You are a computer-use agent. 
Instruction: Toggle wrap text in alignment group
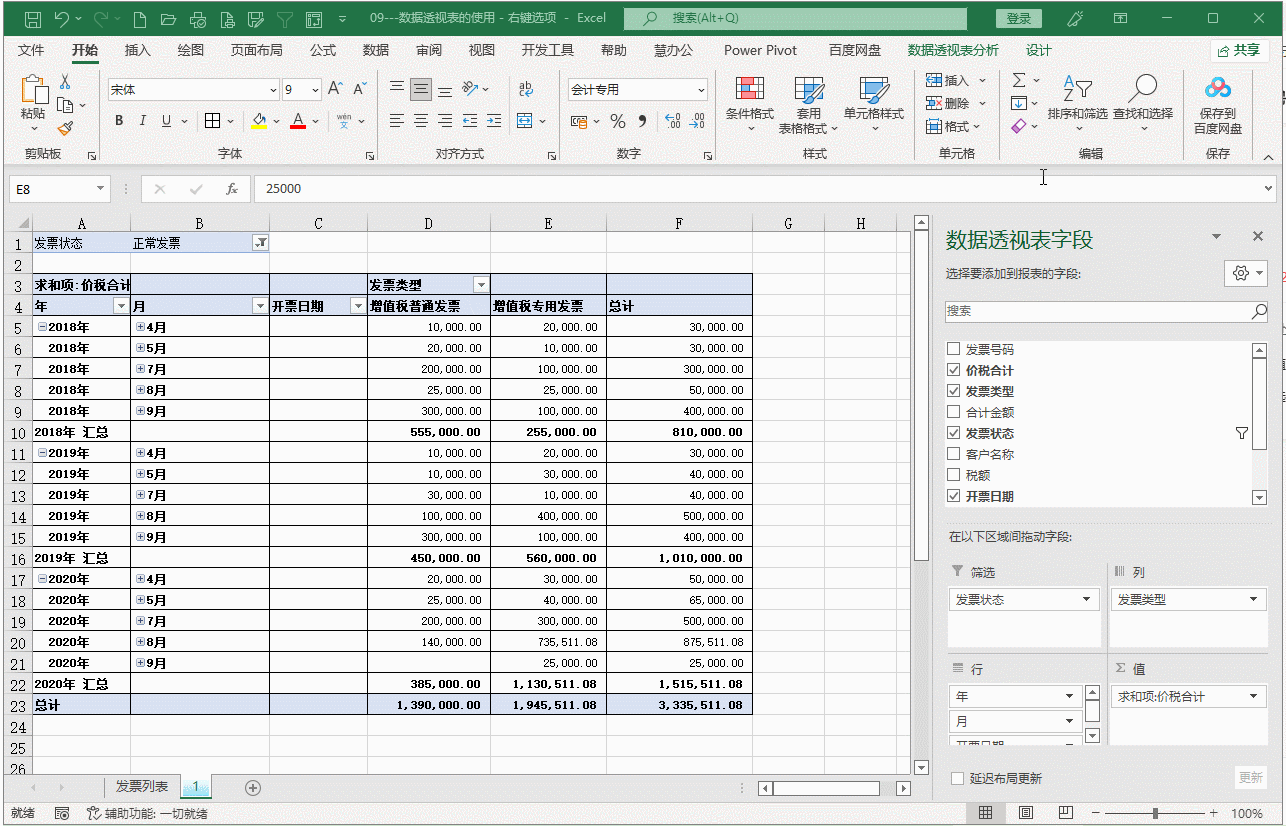pos(526,89)
